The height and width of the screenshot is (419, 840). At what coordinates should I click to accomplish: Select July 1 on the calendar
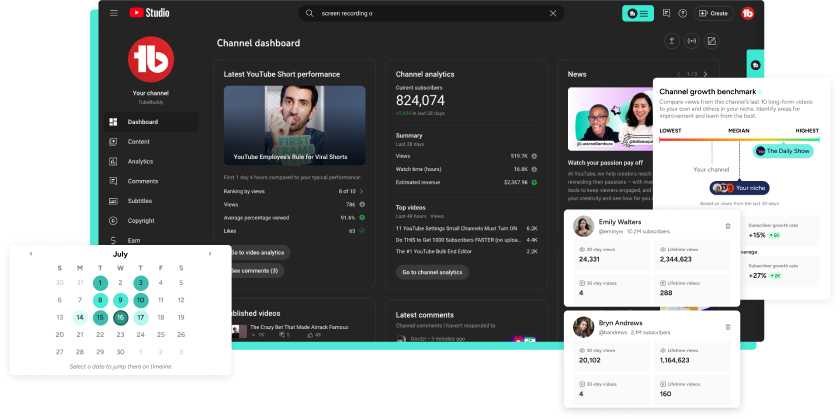click(100, 283)
